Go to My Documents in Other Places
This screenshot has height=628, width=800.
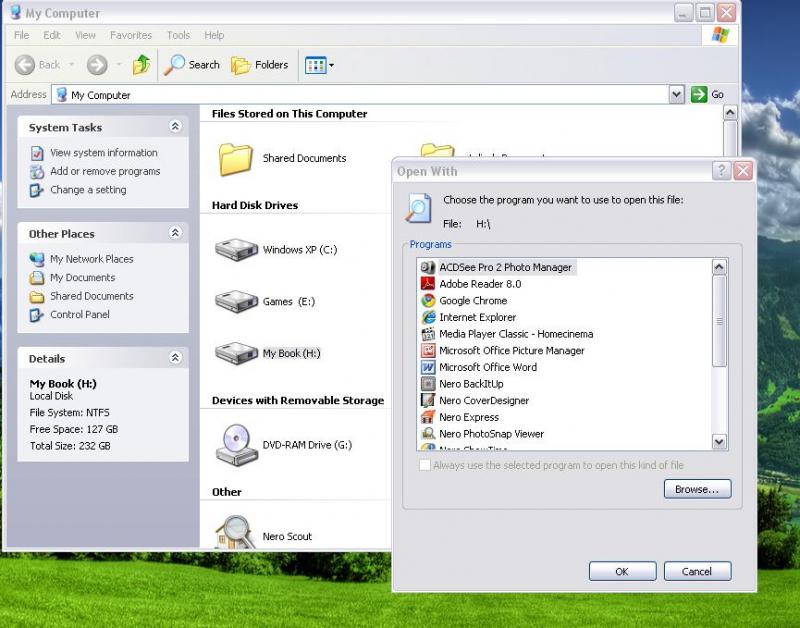click(x=82, y=278)
